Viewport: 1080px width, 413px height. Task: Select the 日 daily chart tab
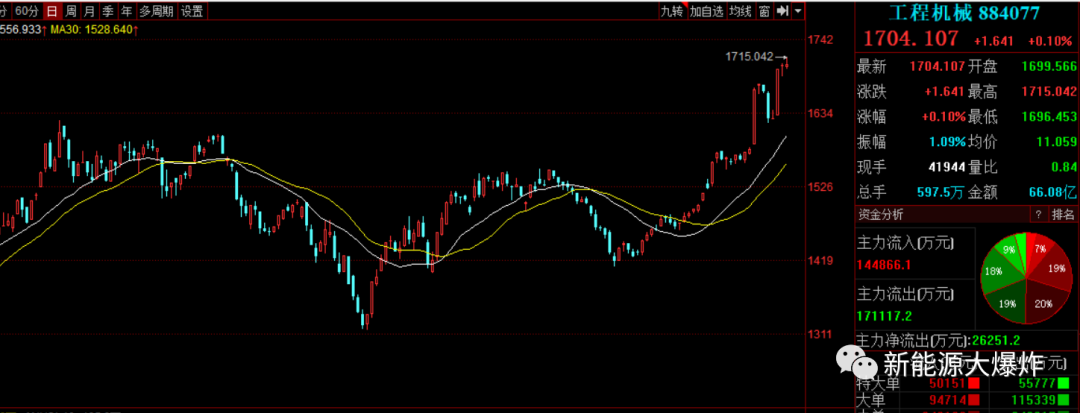click(50, 11)
